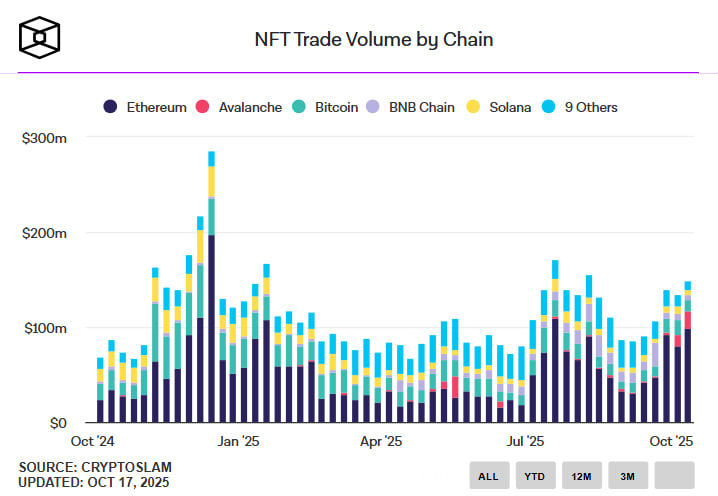The height and width of the screenshot is (496, 718).
Task: Click the tallest bar in the chart
Action: [211, 300]
